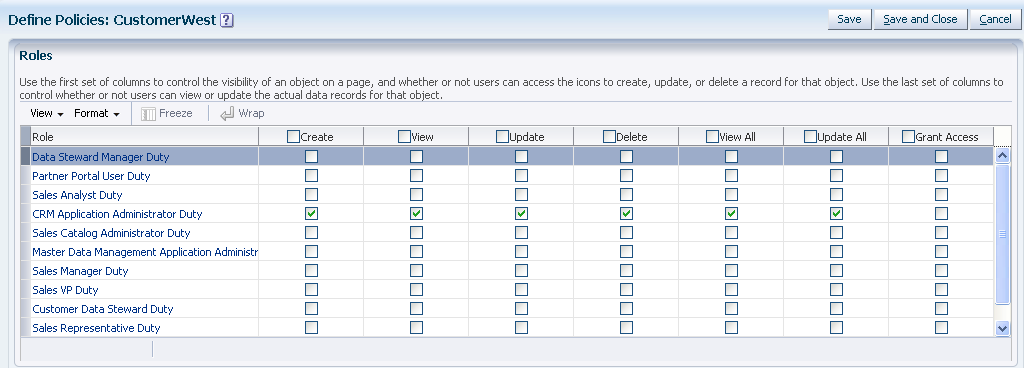Check the View column header checkbox
1024x368 pixels.
(404, 136)
